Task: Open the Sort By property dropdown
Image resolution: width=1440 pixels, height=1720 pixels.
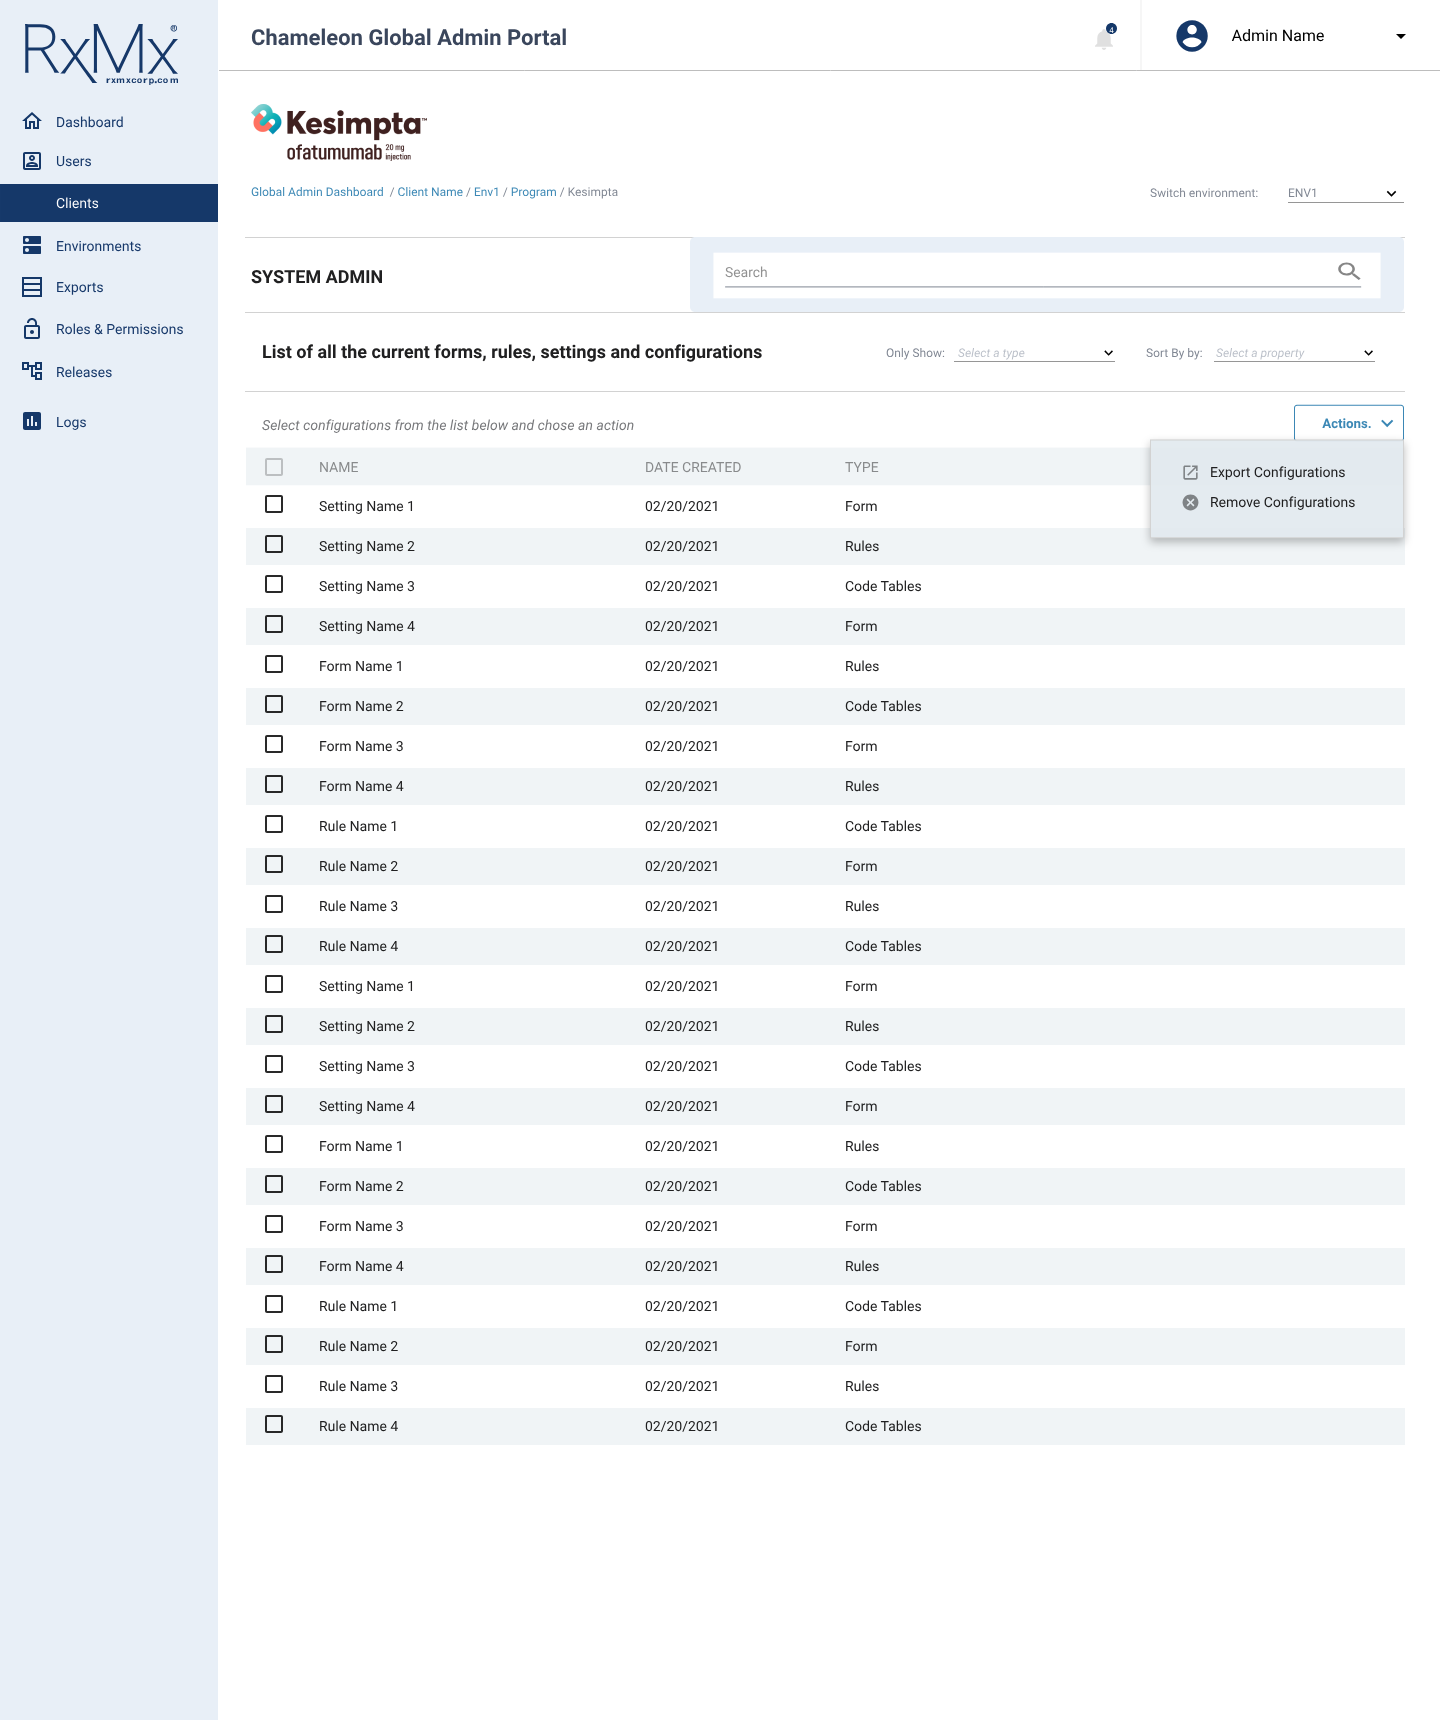Action: [1294, 353]
